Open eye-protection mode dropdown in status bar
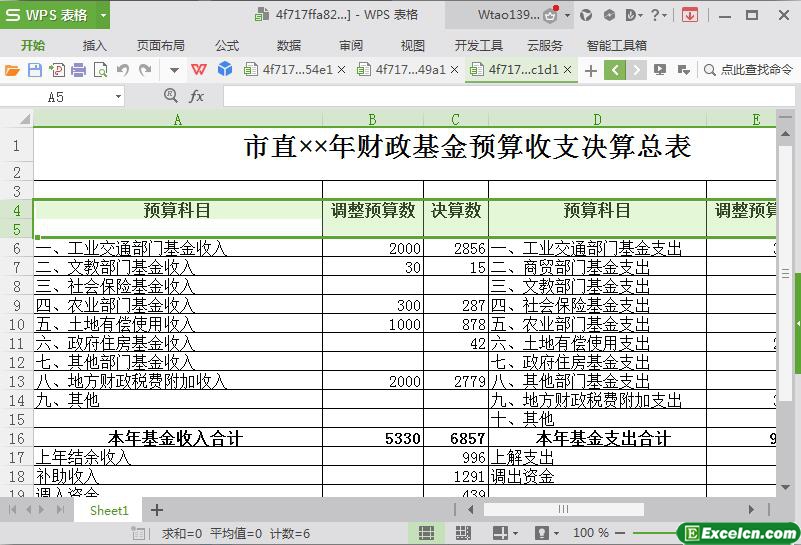 click(547, 533)
